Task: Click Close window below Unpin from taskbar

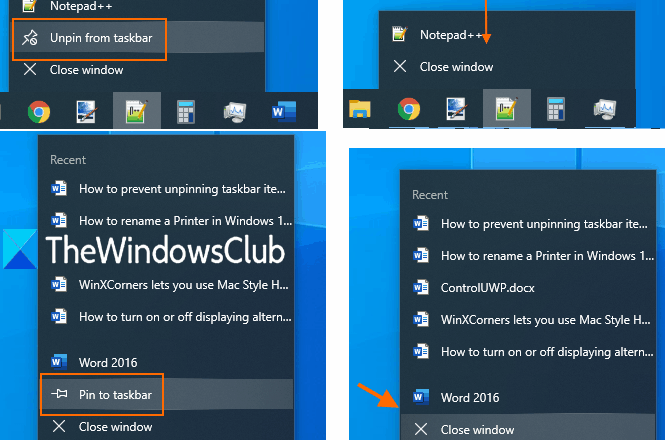Action: point(137,70)
